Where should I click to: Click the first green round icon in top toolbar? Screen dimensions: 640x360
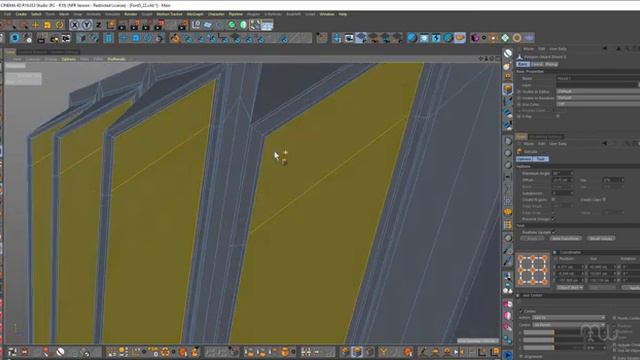231,25
